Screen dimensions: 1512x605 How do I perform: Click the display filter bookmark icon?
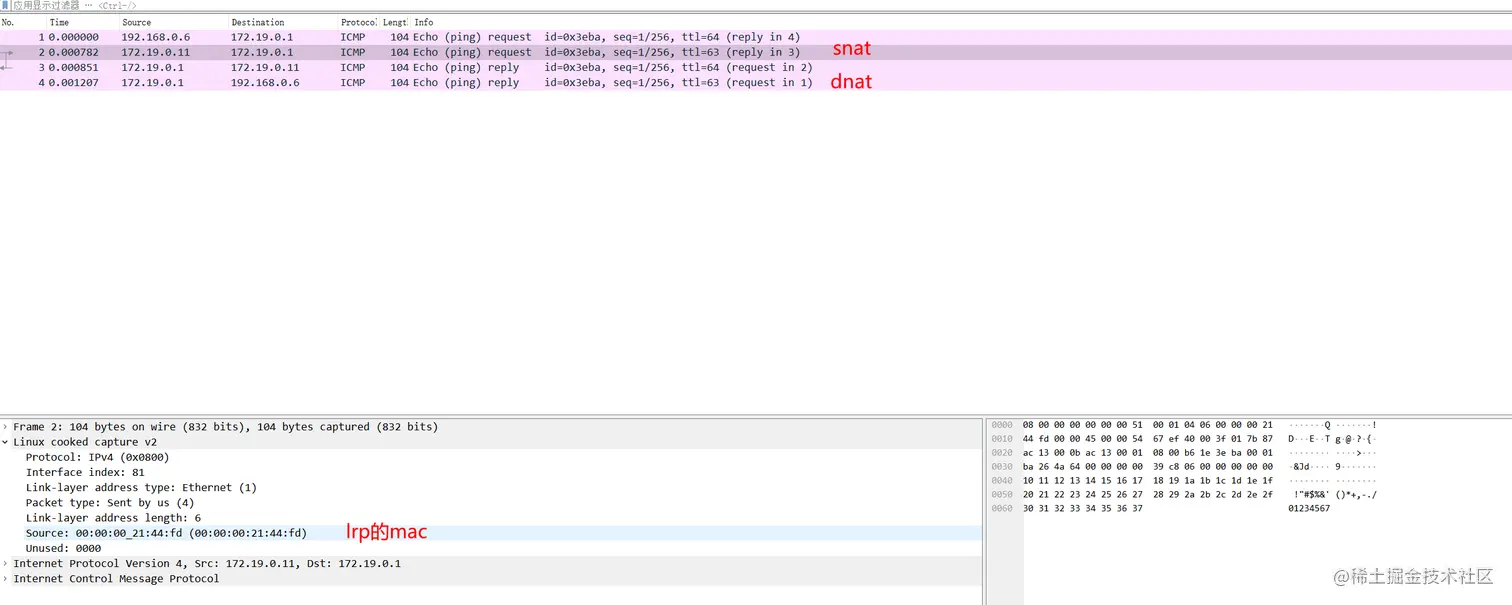pyautogui.click(x=5, y=6)
